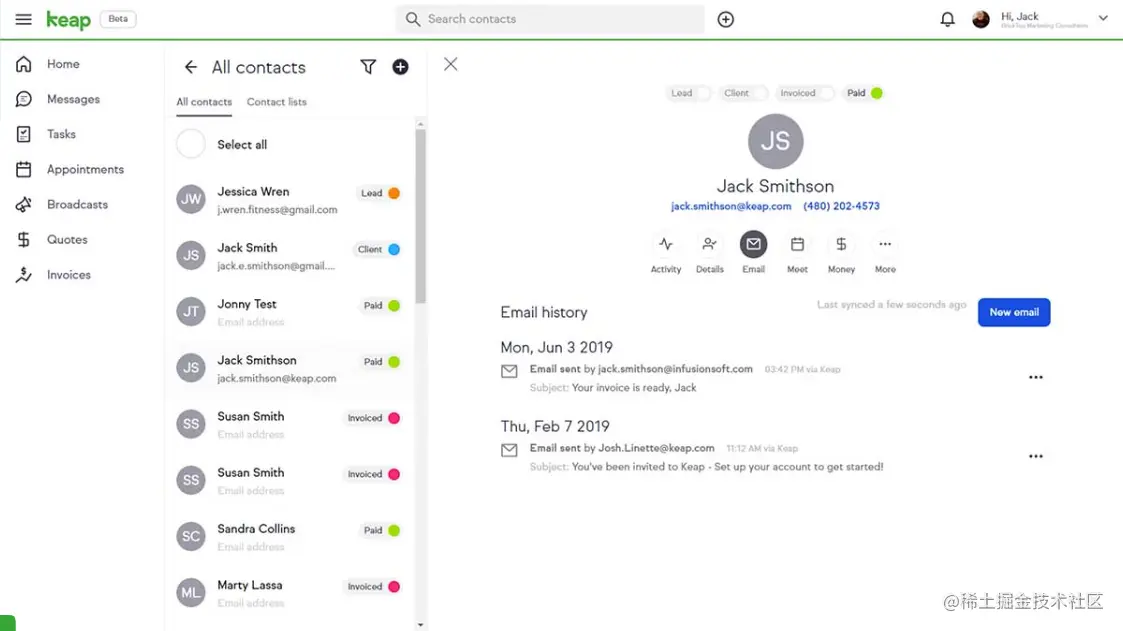The image size is (1123, 631).
Task: Expand the account dropdown chevron
Action: (x=1103, y=19)
